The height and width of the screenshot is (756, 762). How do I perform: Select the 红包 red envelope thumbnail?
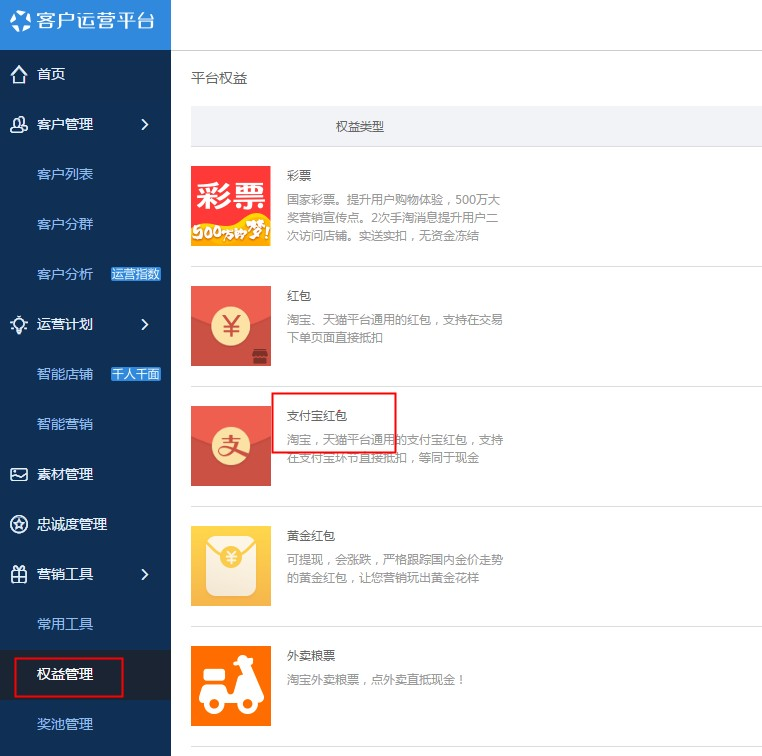click(x=231, y=326)
